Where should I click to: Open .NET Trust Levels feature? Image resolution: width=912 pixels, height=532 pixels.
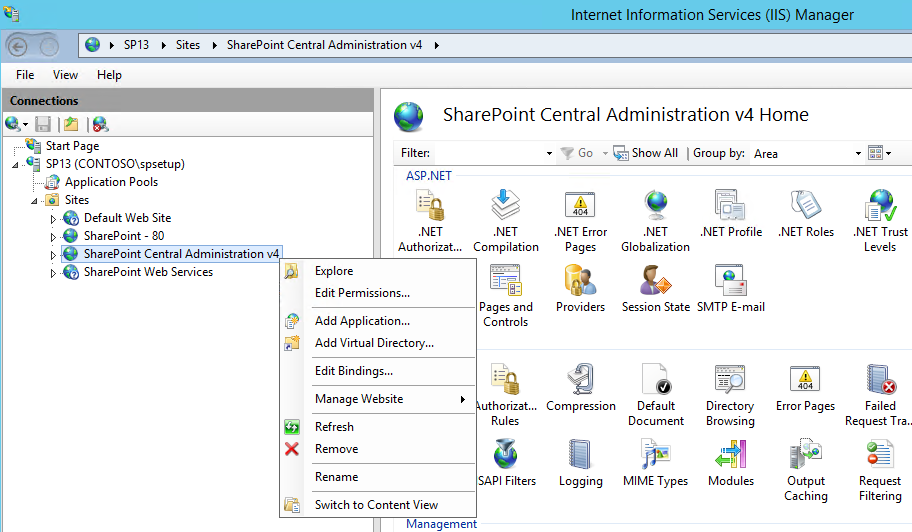[x=880, y=222]
